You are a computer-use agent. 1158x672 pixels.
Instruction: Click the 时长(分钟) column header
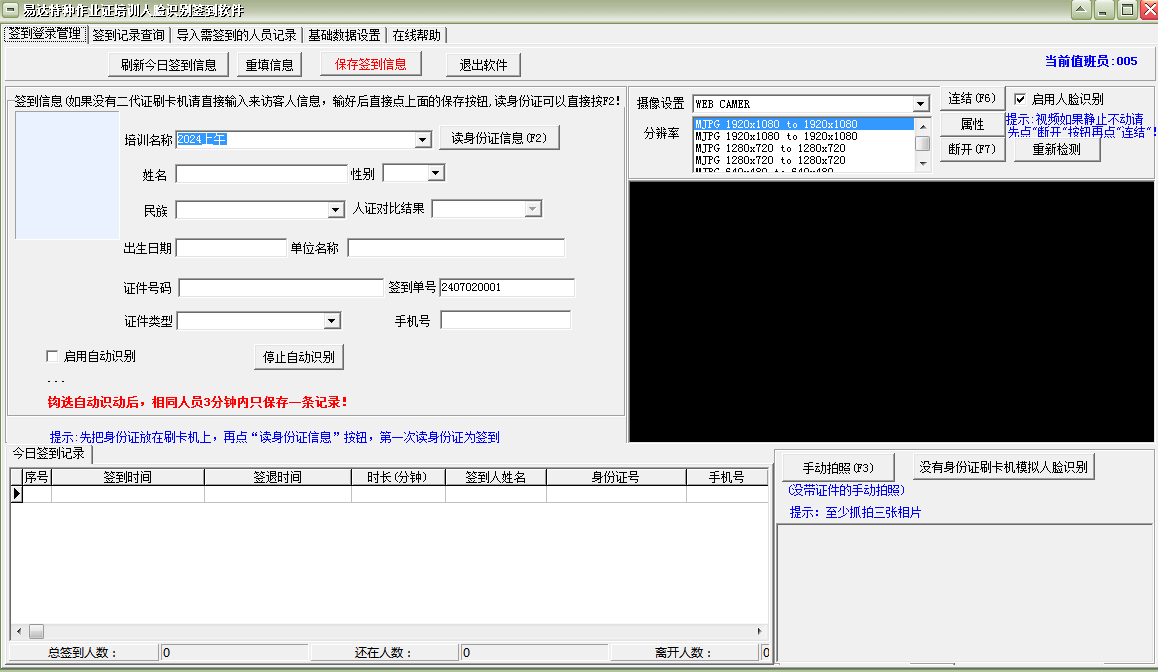[x=398, y=477]
